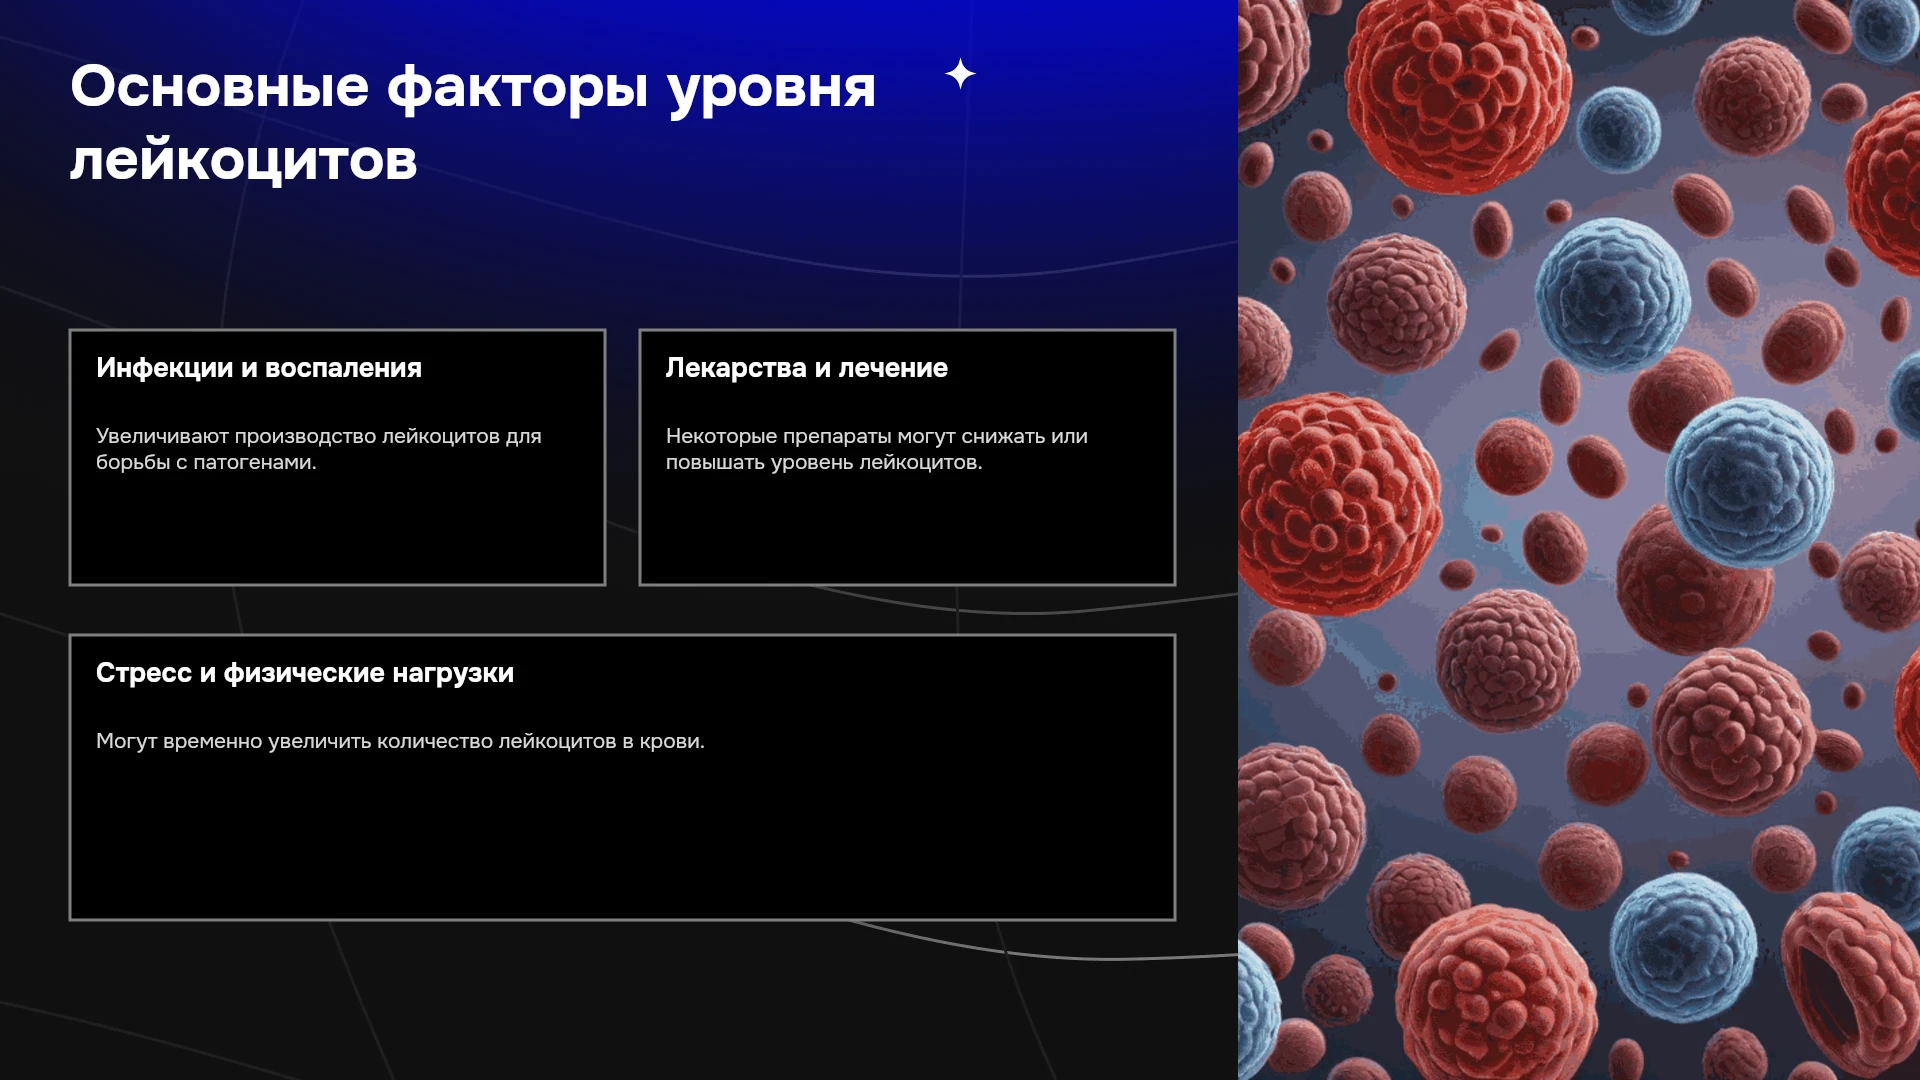Click empty space in the 'Стресс' card body
Viewport: 1920px width, 1080px height.
point(622,840)
